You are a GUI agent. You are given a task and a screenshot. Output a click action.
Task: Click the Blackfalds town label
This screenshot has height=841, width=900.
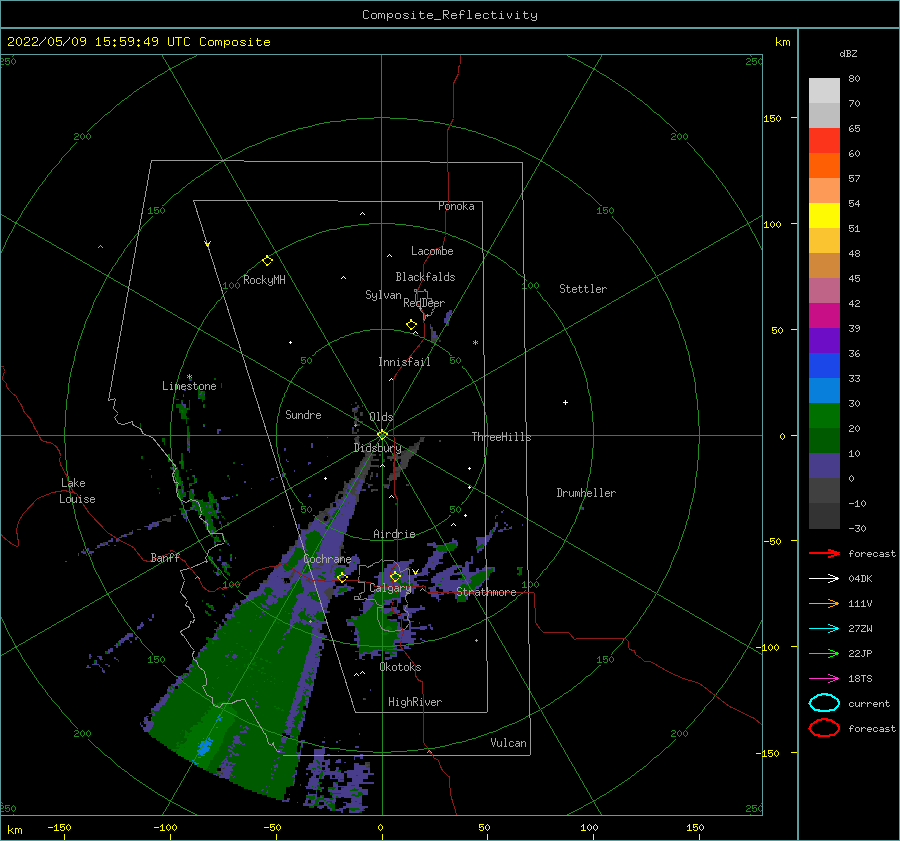coord(425,277)
